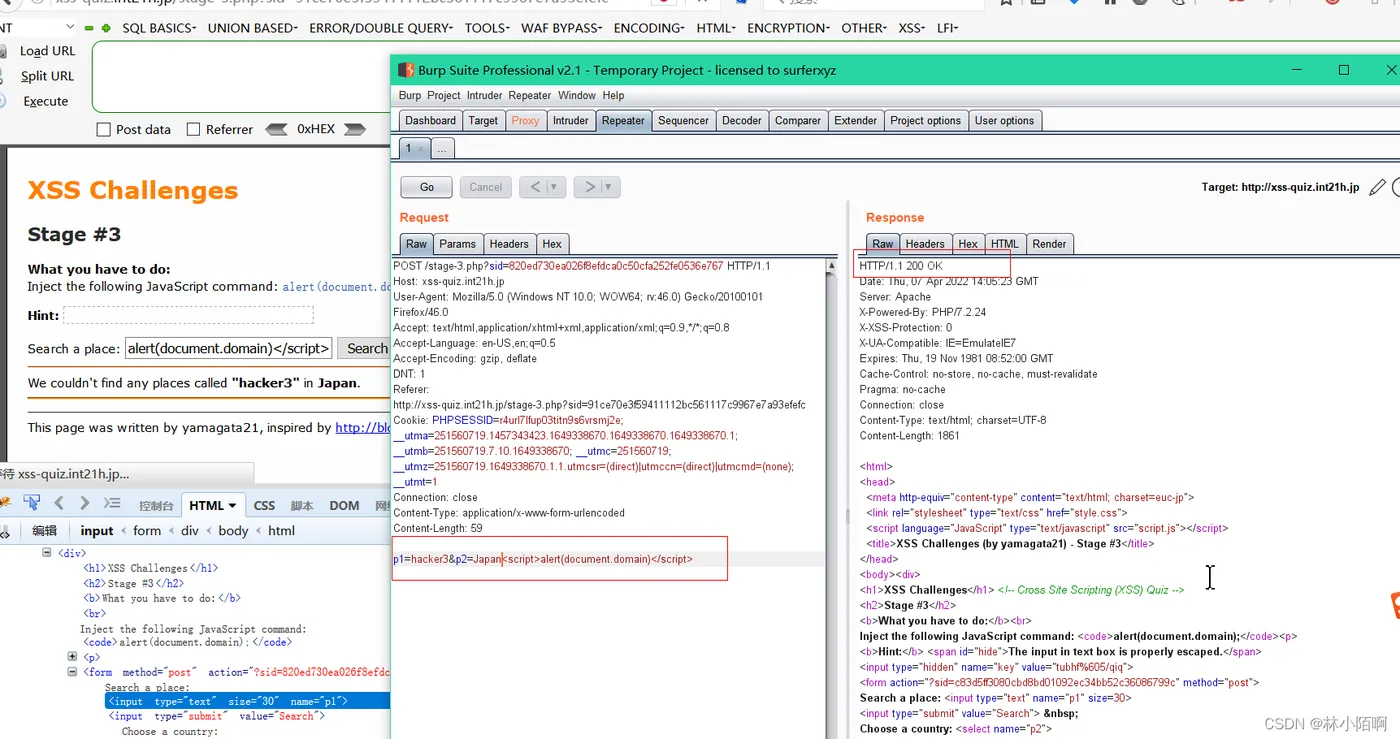
Task: Open the User options tab
Action: click(1005, 121)
